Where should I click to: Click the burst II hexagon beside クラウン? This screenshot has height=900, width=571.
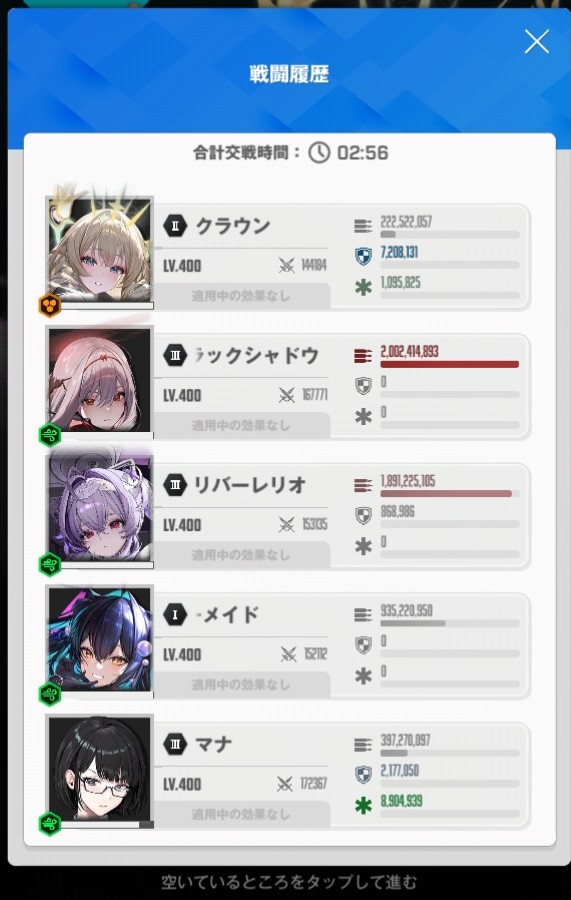pos(175,226)
